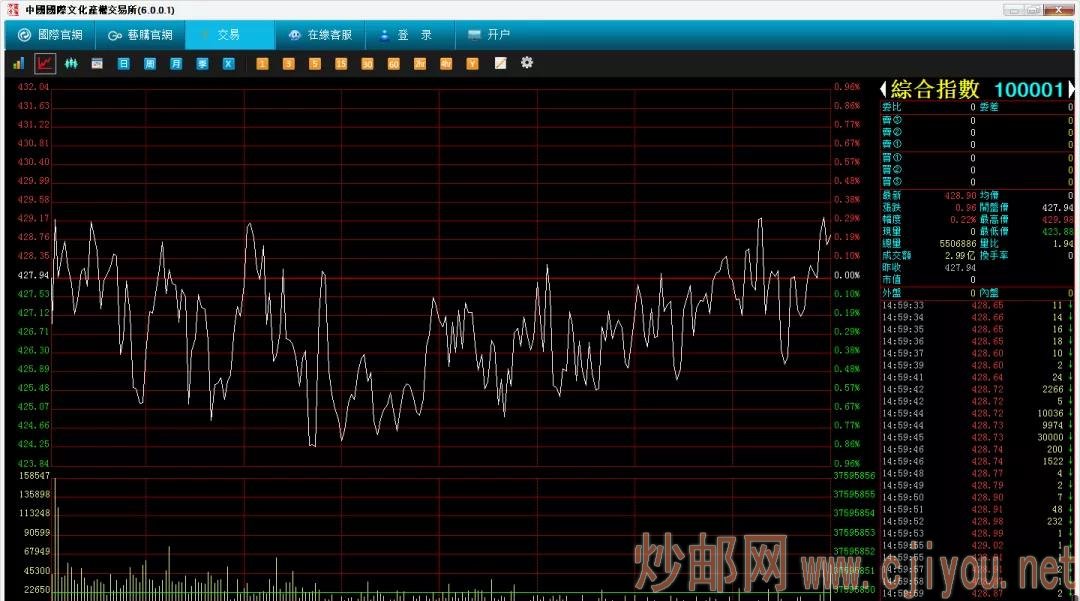Select the 2hr orange period icon

[x=419, y=63]
